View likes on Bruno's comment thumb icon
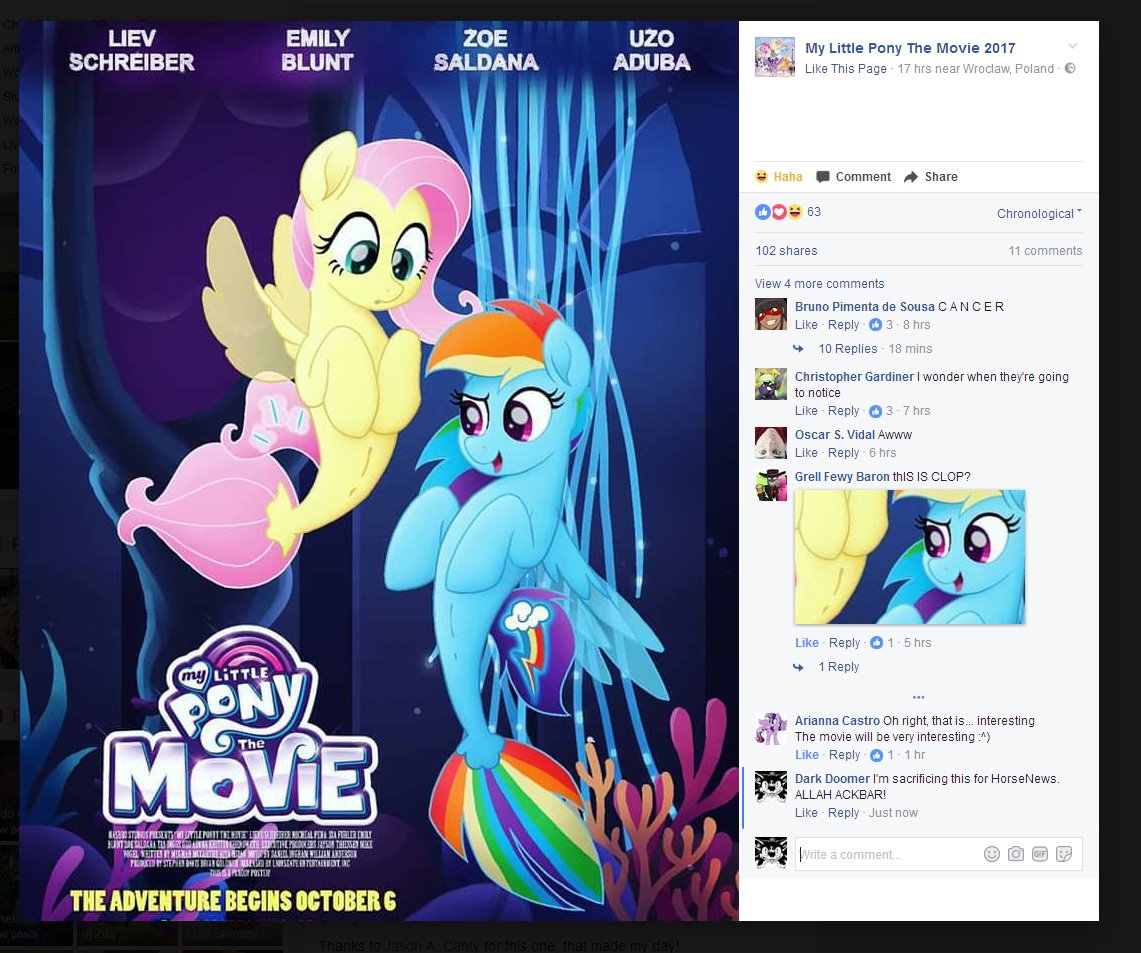The image size is (1141, 953). click(876, 324)
